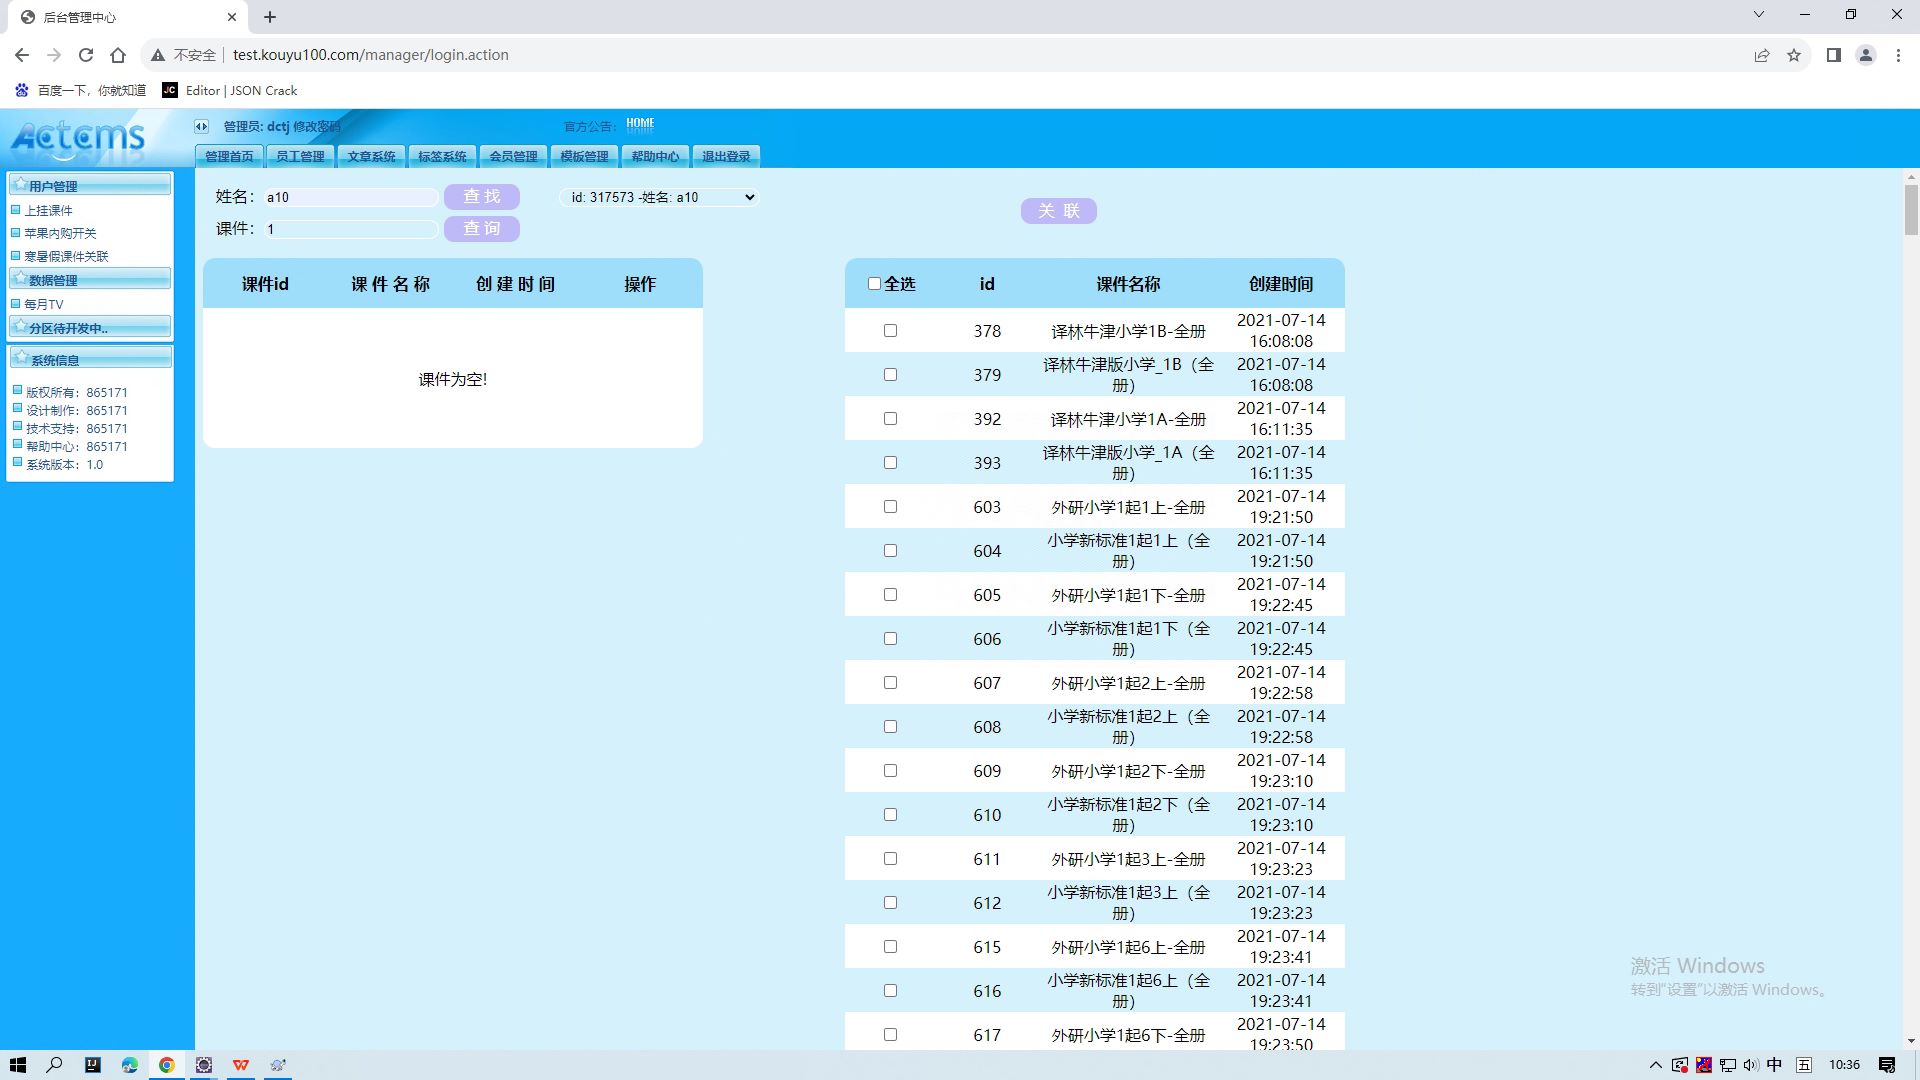The height and width of the screenshot is (1080, 1920).
Task: Open WPS Office in taskbar
Action: [x=241, y=1065]
